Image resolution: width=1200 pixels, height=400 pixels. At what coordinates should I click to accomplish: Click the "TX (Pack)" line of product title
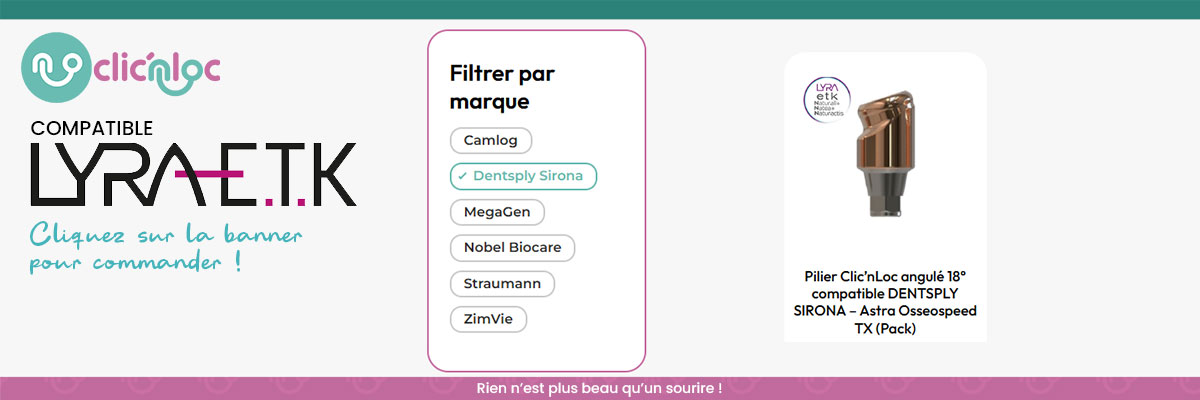[x=885, y=329]
